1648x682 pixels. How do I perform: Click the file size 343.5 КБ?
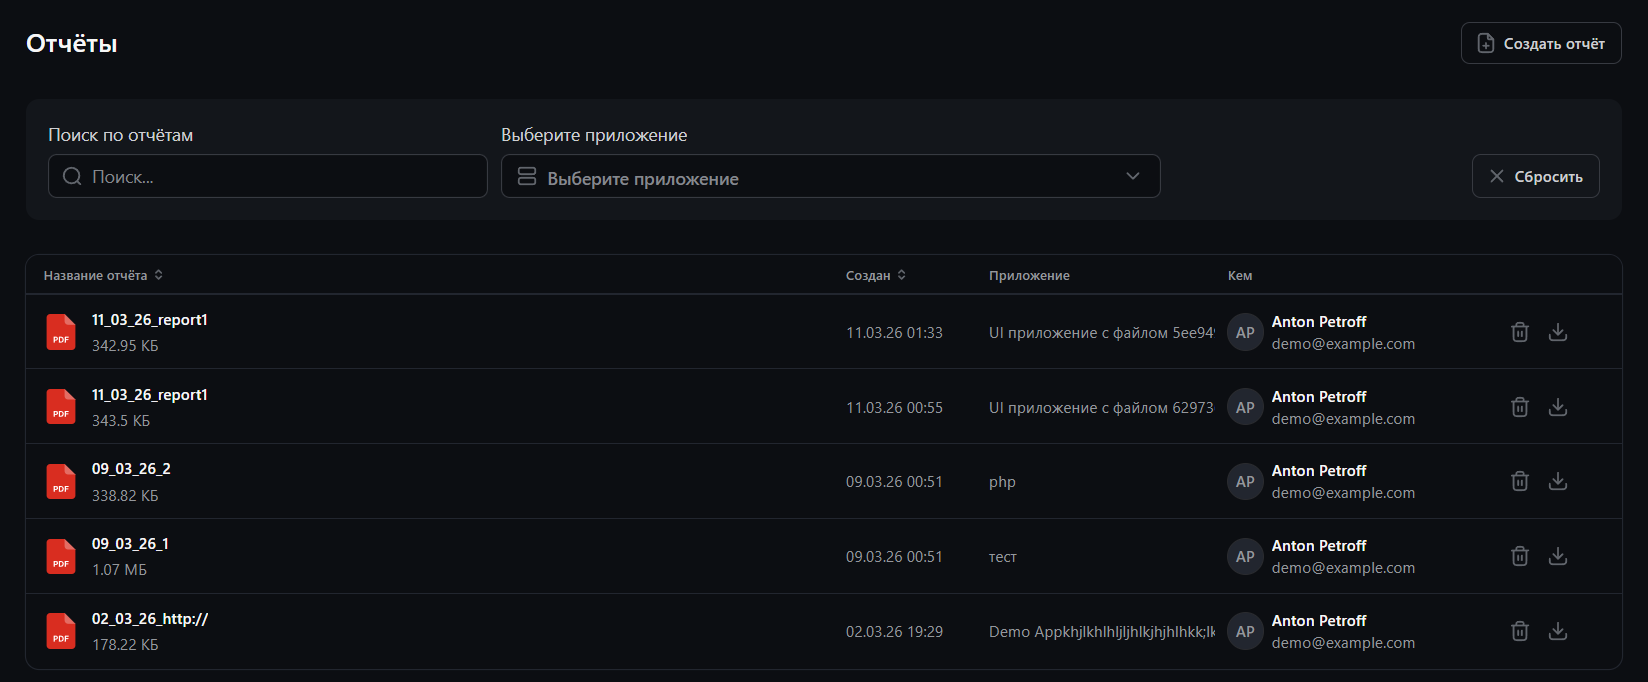pos(121,421)
